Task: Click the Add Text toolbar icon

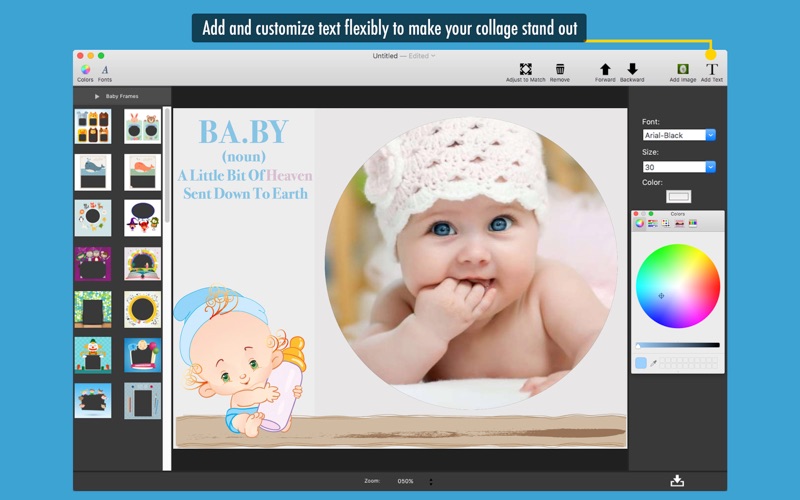Action: tap(712, 72)
